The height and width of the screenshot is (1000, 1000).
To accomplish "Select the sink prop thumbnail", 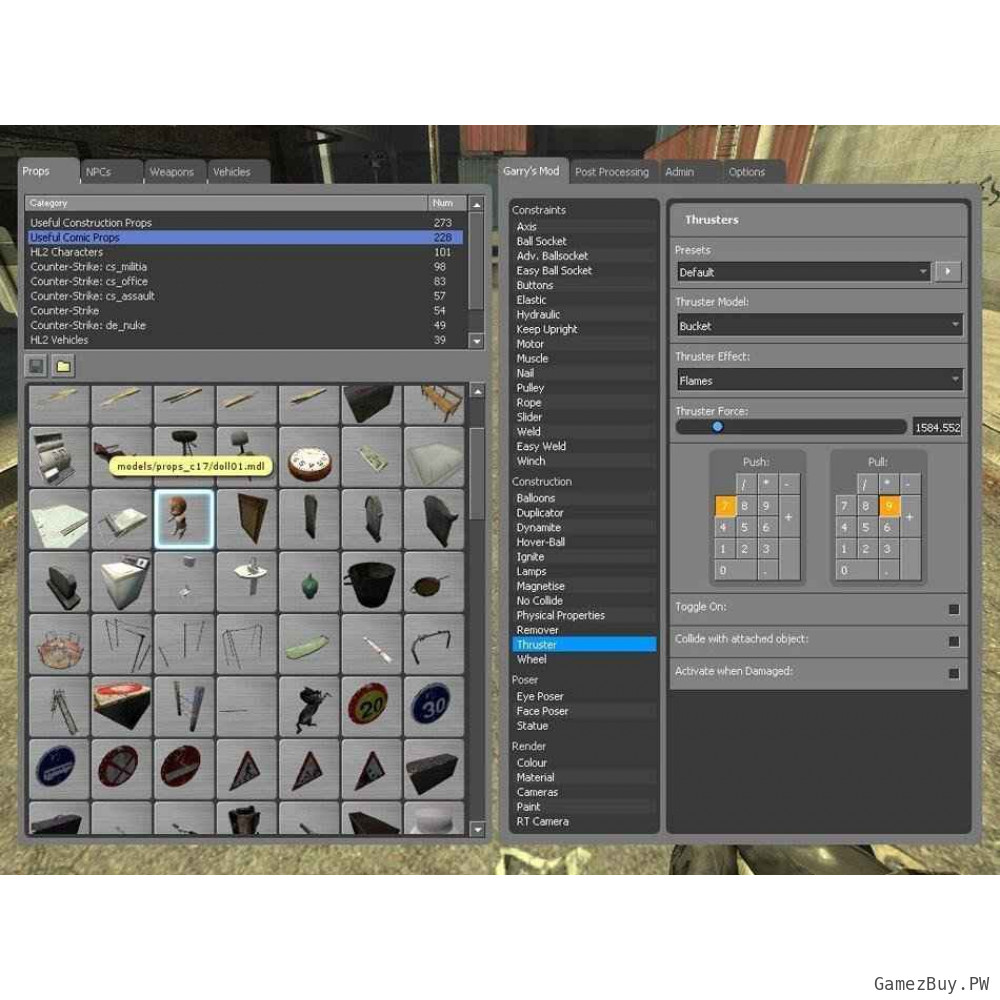I will click(x=246, y=582).
